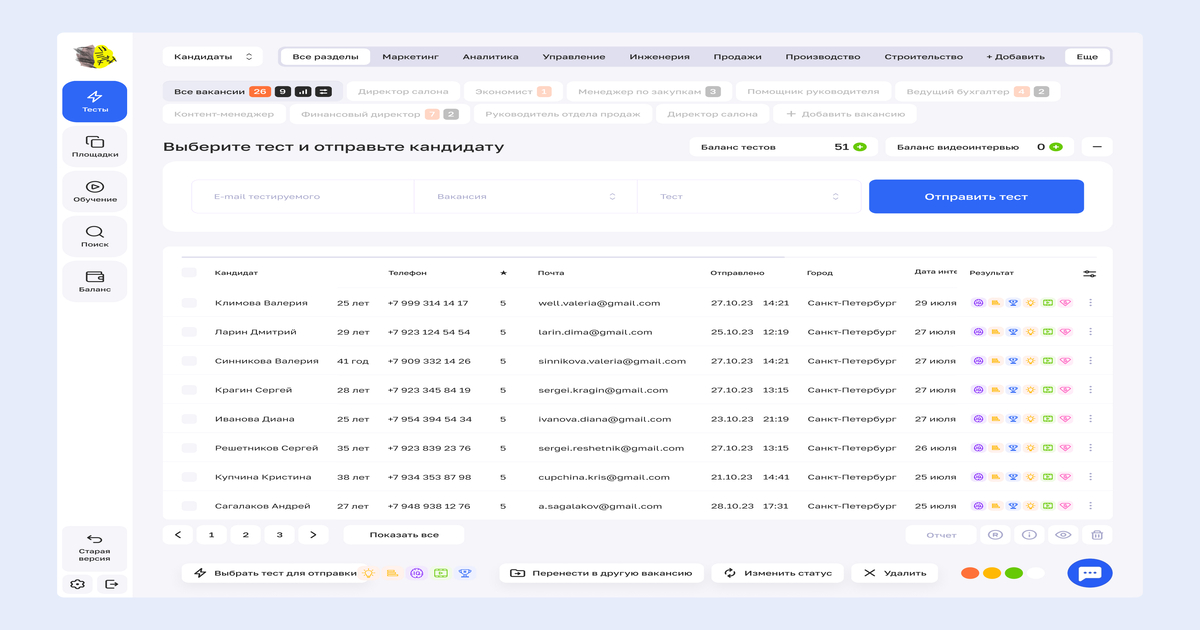This screenshot has height=630, width=1200.
Task: Expand the Кандидаты dropdown
Action: [x=212, y=57]
